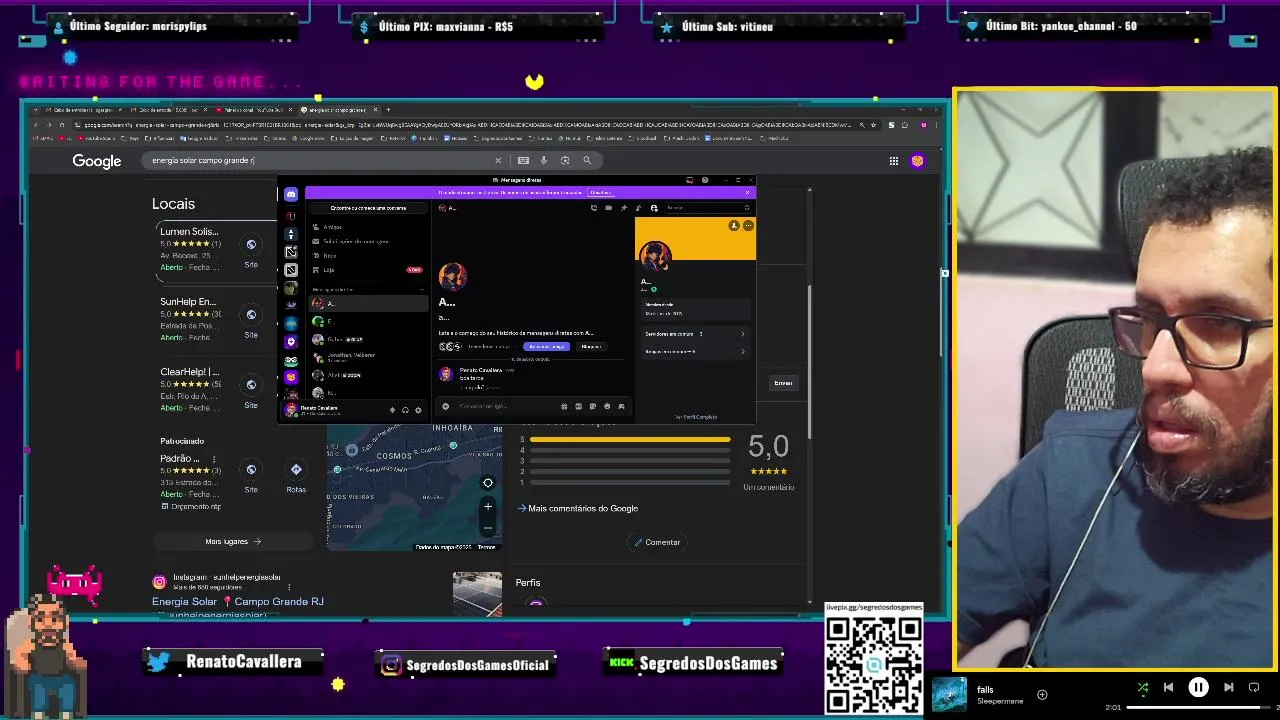
Task: Toggle shuffle in music player
Action: click(1143, 687)
